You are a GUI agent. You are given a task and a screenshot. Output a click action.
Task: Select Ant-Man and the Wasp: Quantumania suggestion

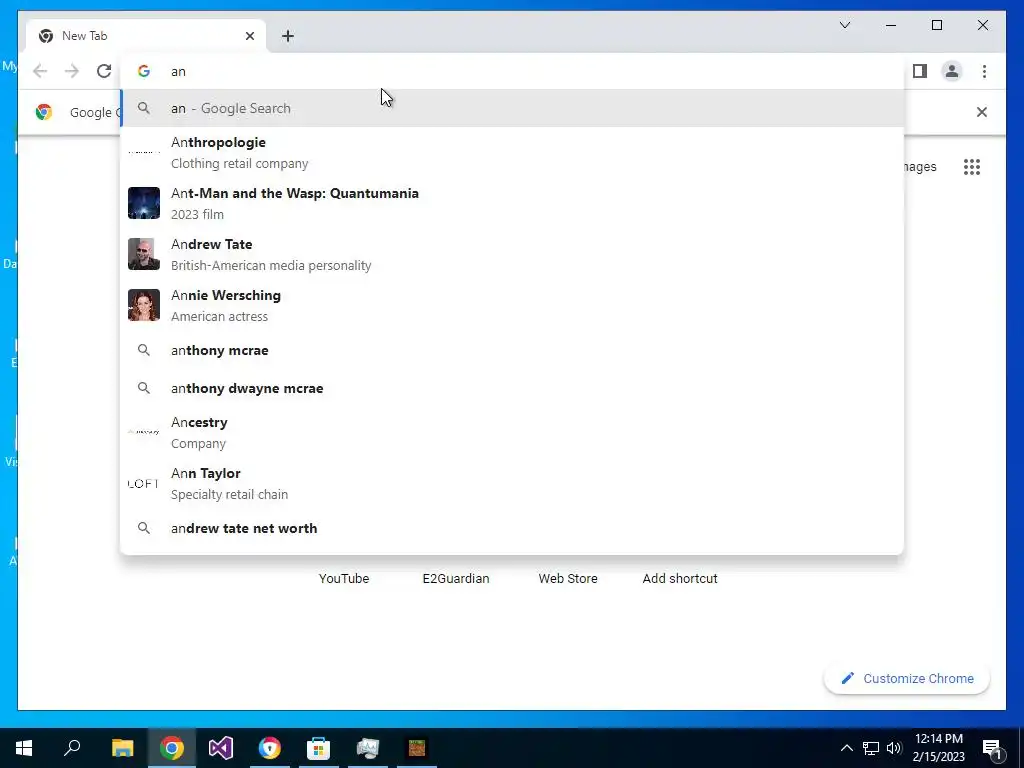click(x=512, y=204)
